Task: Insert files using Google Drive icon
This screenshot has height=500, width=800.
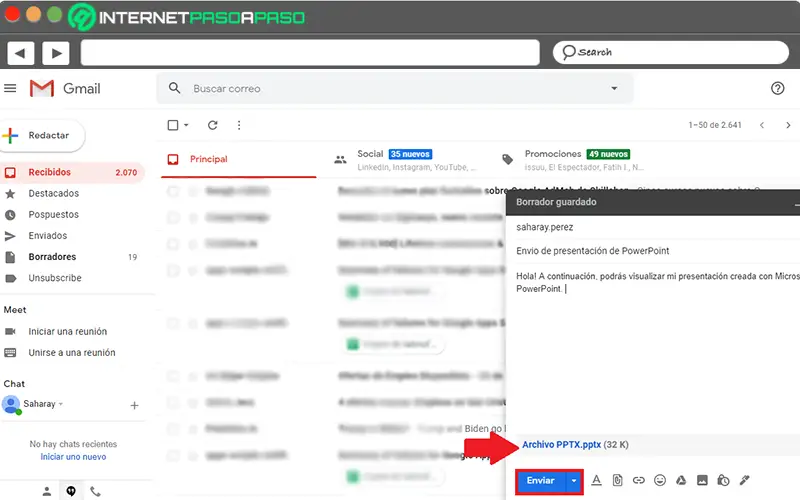Action: pyautogui.click(x=681, y=480)
